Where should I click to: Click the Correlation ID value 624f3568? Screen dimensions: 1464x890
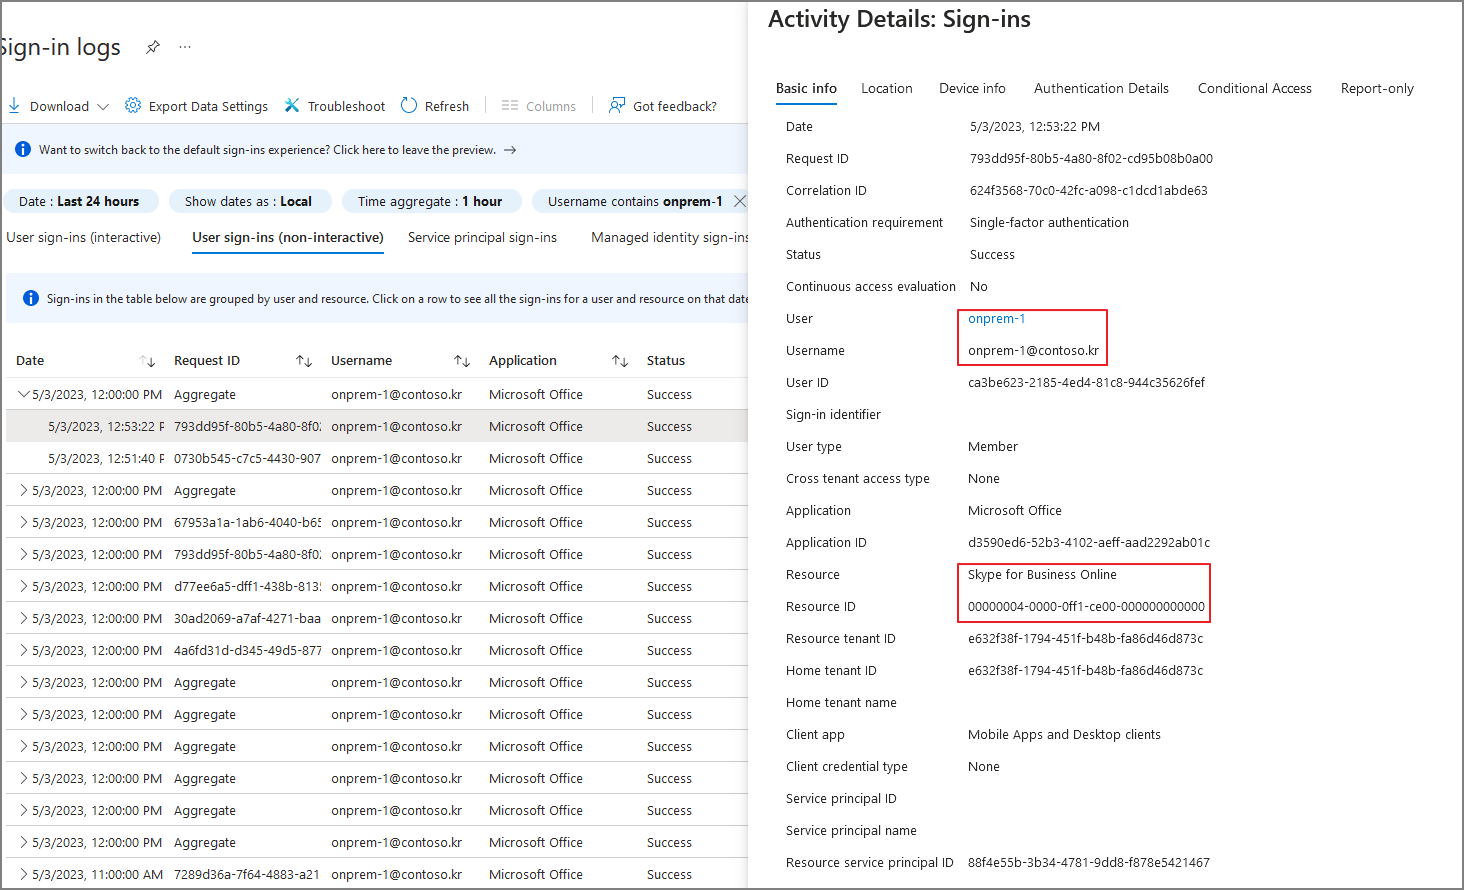1088,191
